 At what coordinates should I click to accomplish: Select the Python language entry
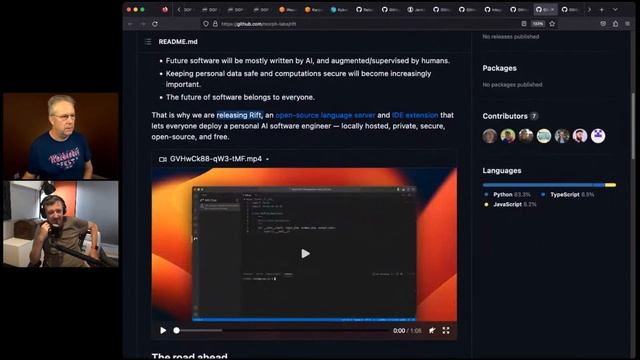tap(507, 195)
